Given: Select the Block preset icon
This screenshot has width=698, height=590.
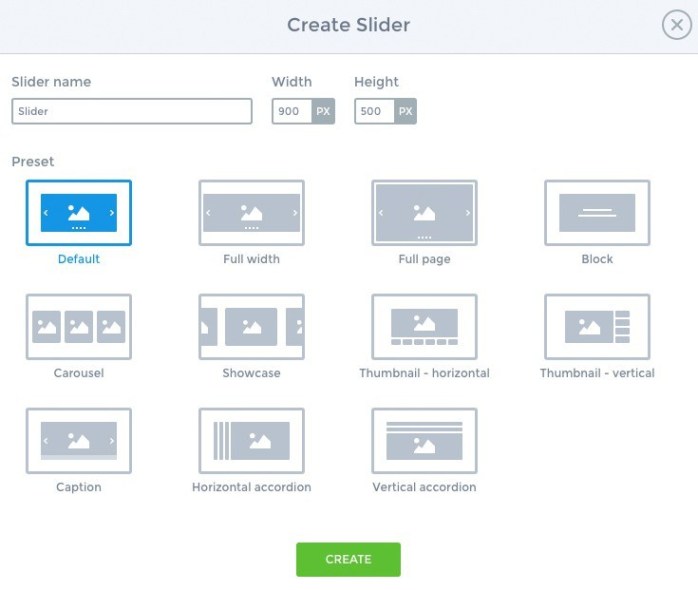Looking at the screenshot, I should click(x=597, y=213).
